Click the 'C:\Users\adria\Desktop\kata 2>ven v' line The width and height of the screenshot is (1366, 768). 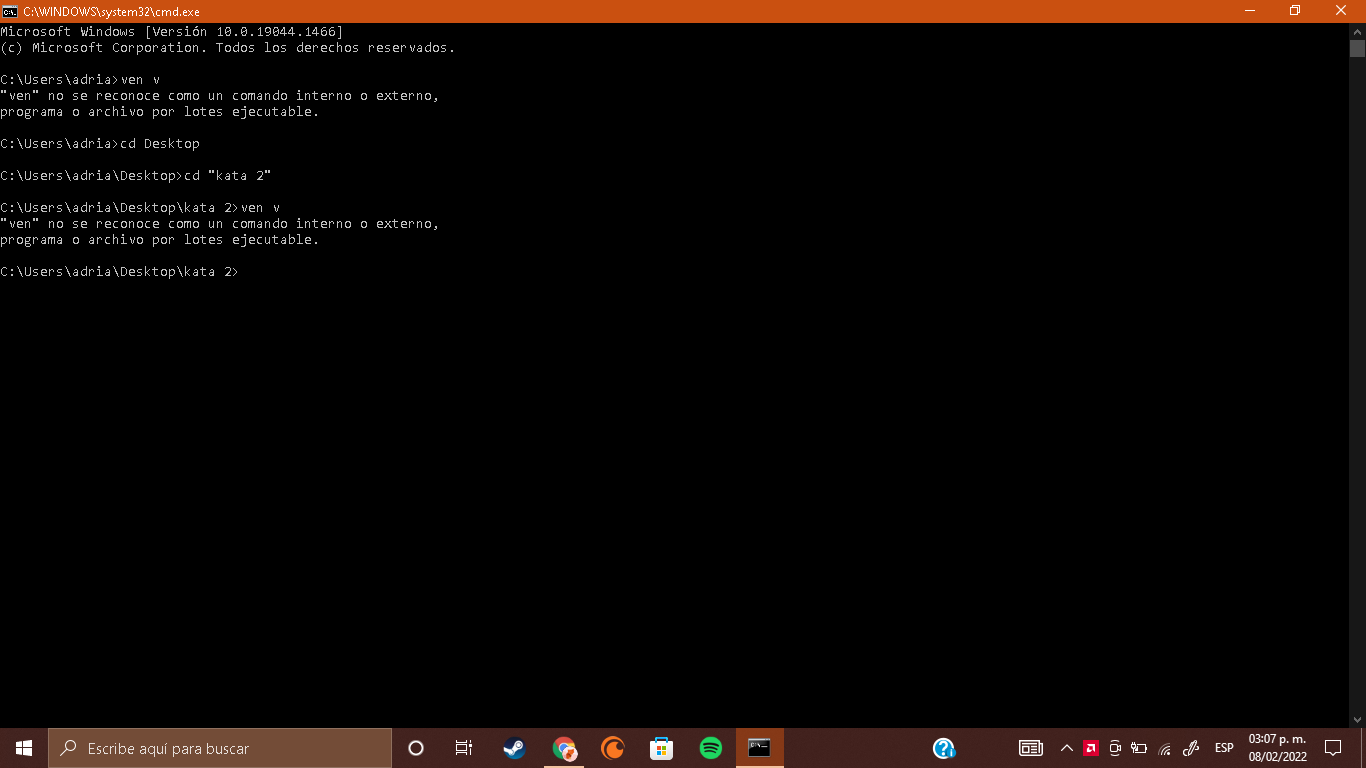pos(140,208)
